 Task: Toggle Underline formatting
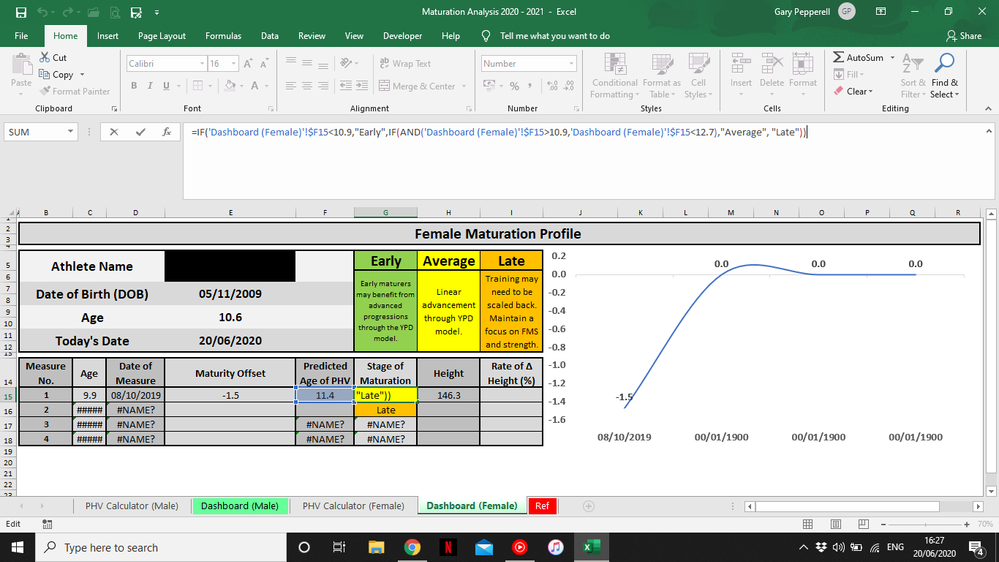(166, 86)
